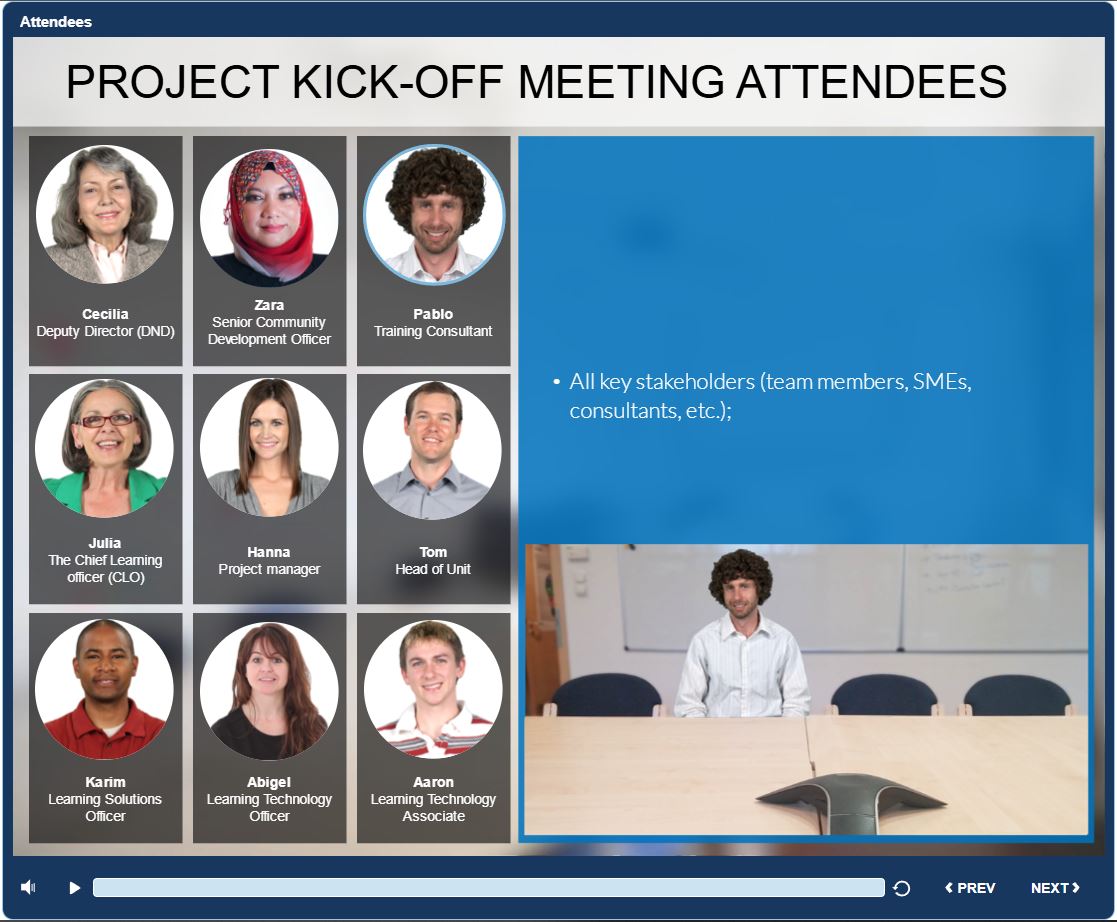Choose Hanna the Project manager's portrait

point(269,448)
